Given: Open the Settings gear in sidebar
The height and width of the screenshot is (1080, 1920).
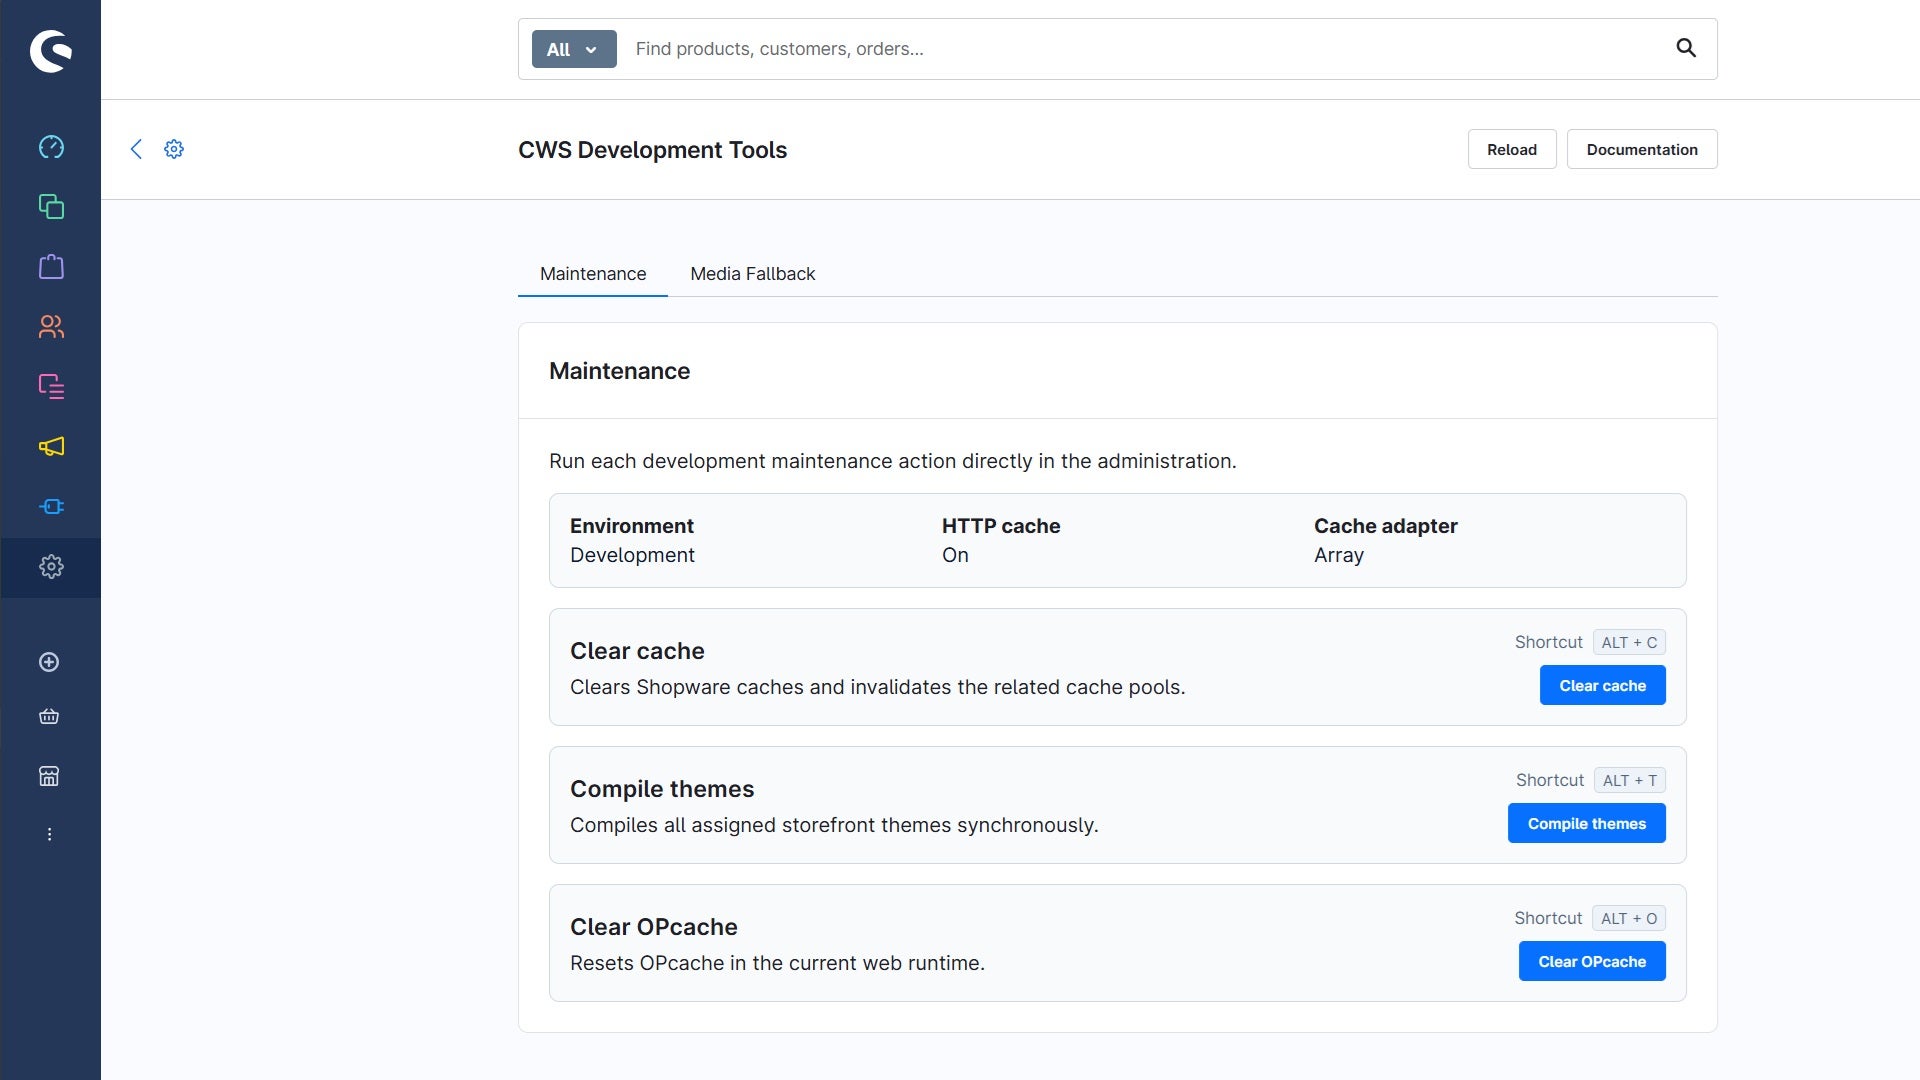Looking at the screenshot, I should point(51,567).
